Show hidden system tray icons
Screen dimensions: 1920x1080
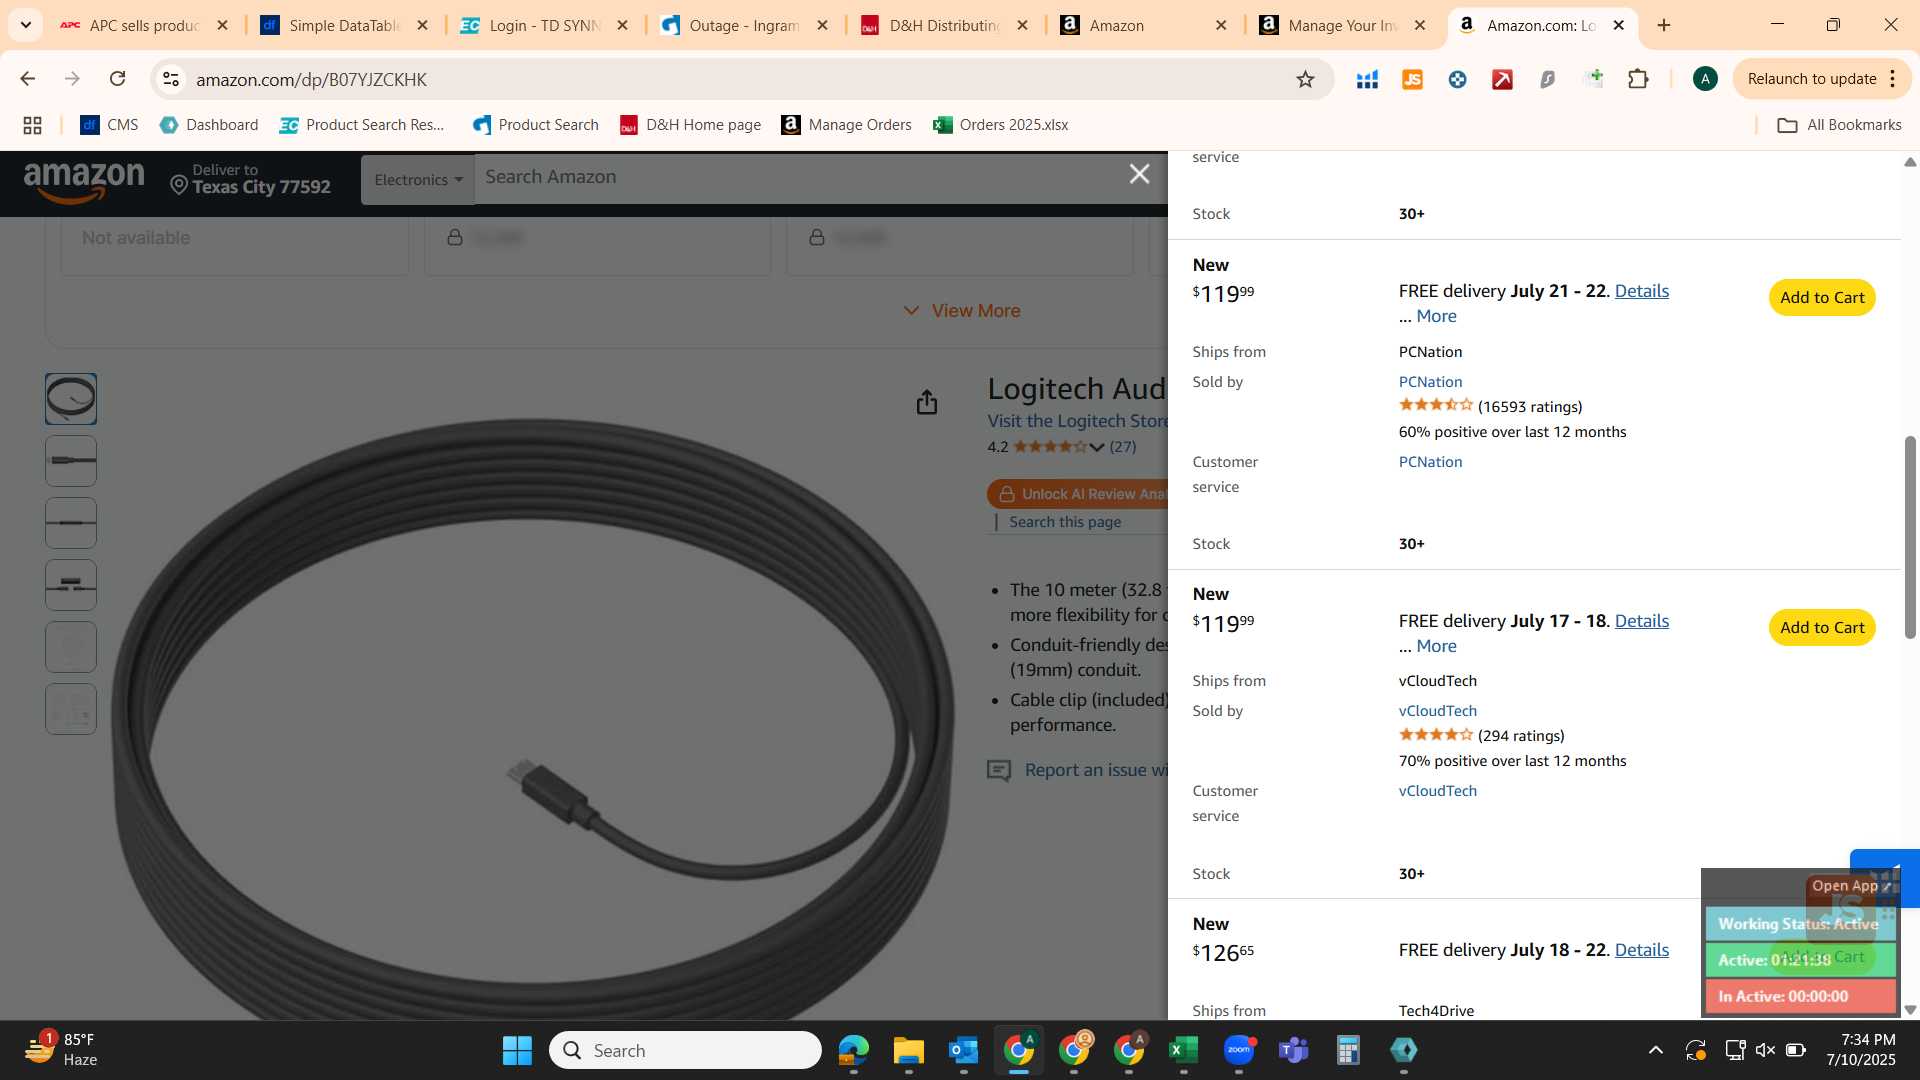click(x=1656, y=1050)
